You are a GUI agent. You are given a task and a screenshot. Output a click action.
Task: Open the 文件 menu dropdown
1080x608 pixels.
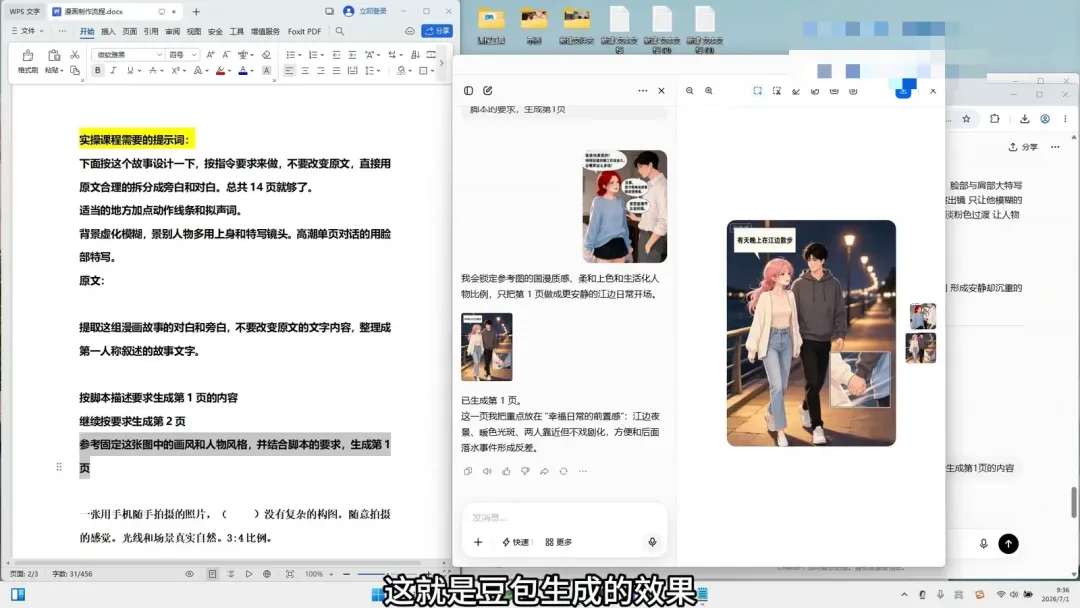click(28, 31)
